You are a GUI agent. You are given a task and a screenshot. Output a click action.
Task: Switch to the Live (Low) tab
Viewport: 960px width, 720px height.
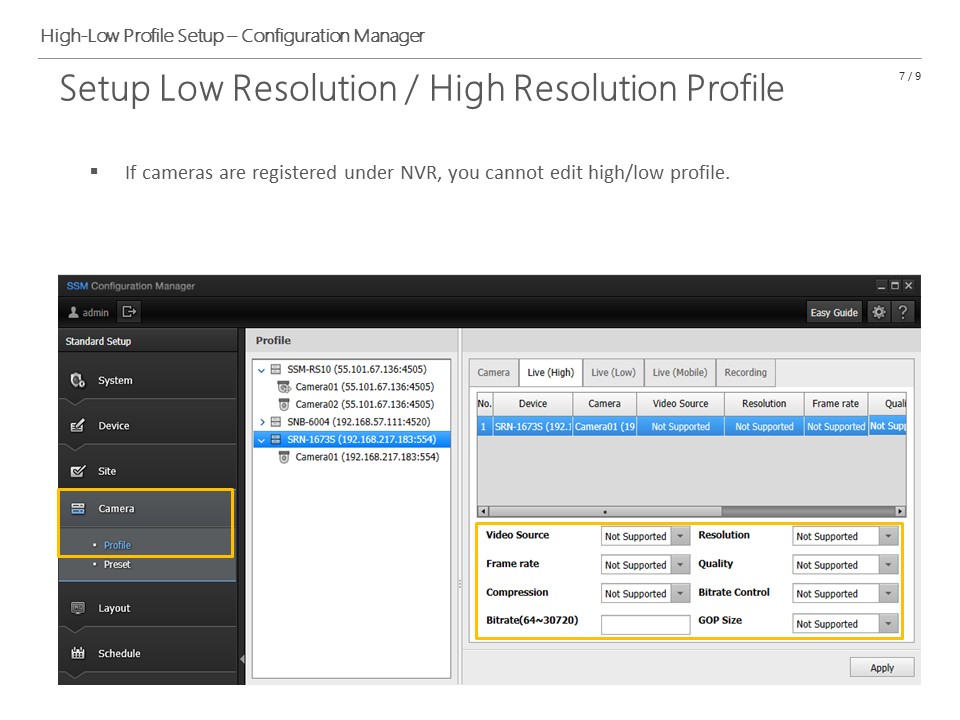tap(613, 372)
